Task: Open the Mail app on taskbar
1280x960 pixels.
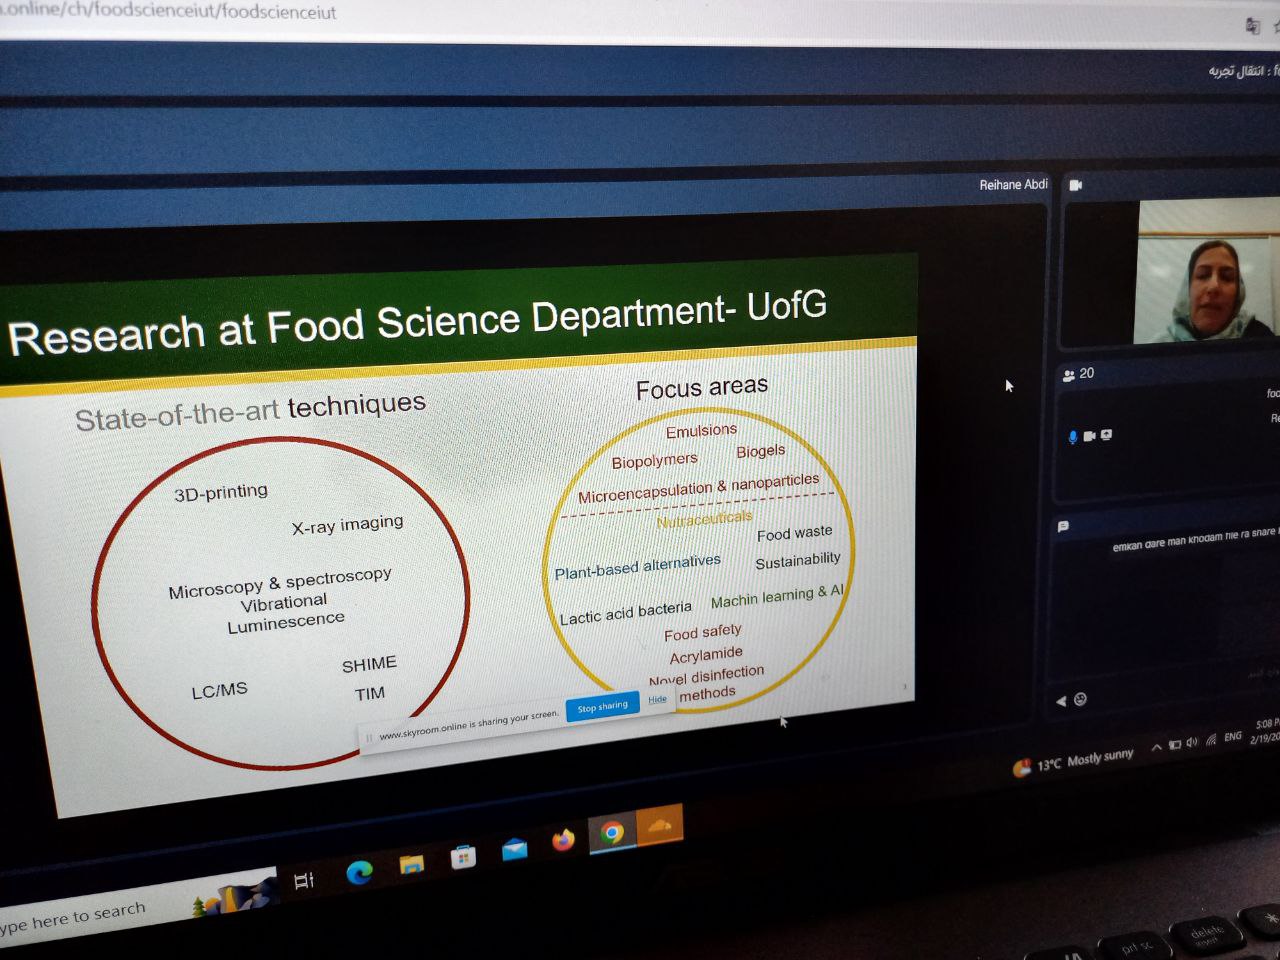Action: coord(514,850)
